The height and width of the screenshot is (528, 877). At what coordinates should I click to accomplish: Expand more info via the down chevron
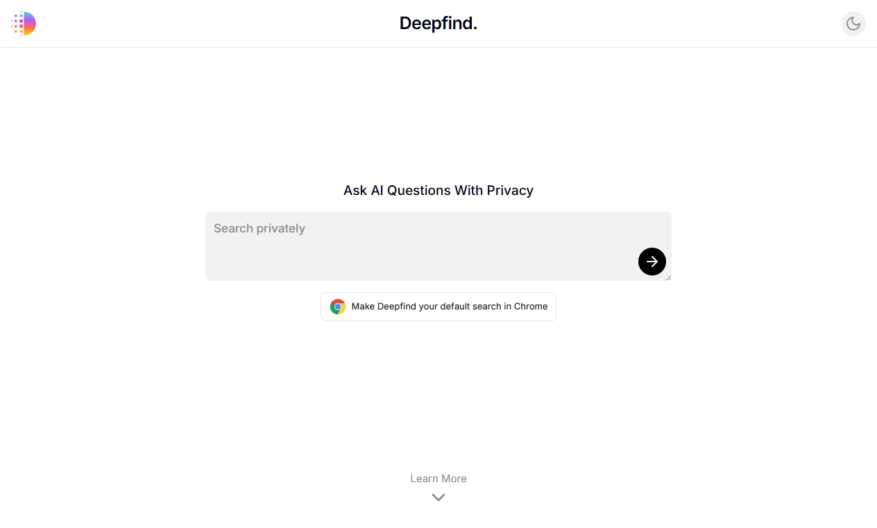[438, 497]
